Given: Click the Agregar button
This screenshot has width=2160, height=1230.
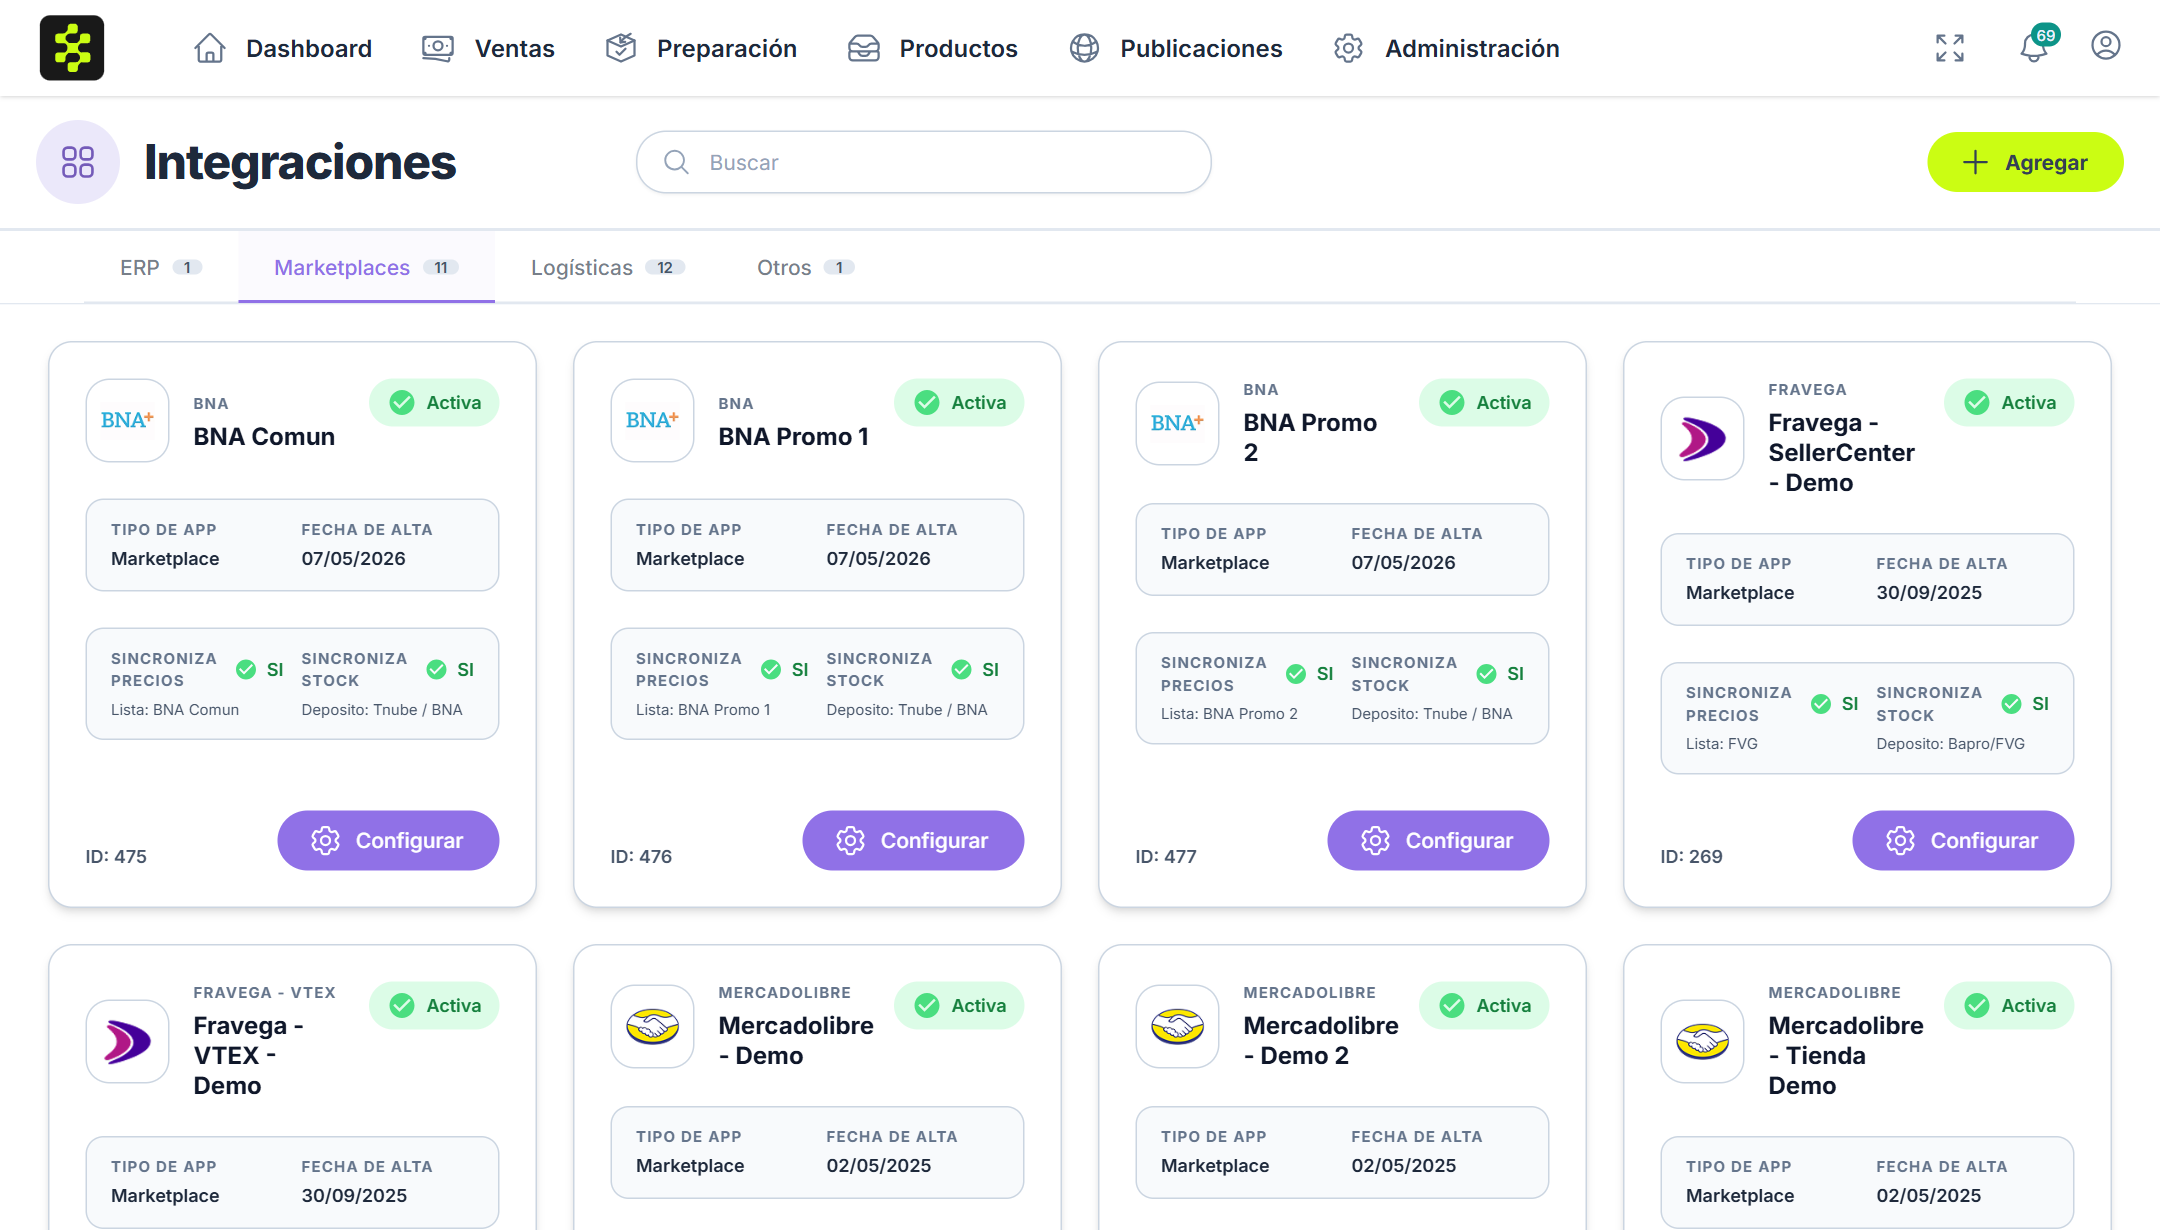Looking at the screenshot, I should point(2025,162).
